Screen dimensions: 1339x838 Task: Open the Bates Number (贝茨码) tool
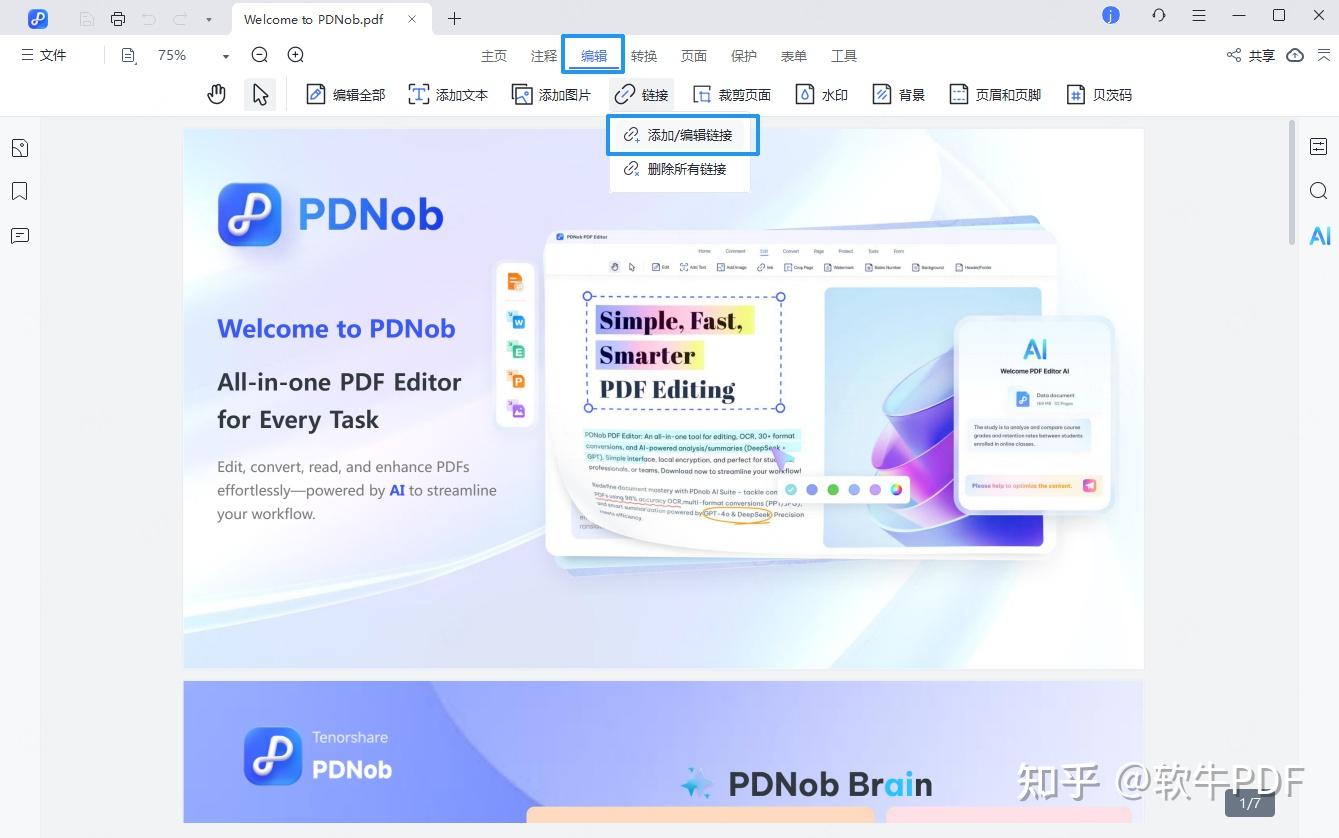pyautogui.click(x=1099, y=95)
